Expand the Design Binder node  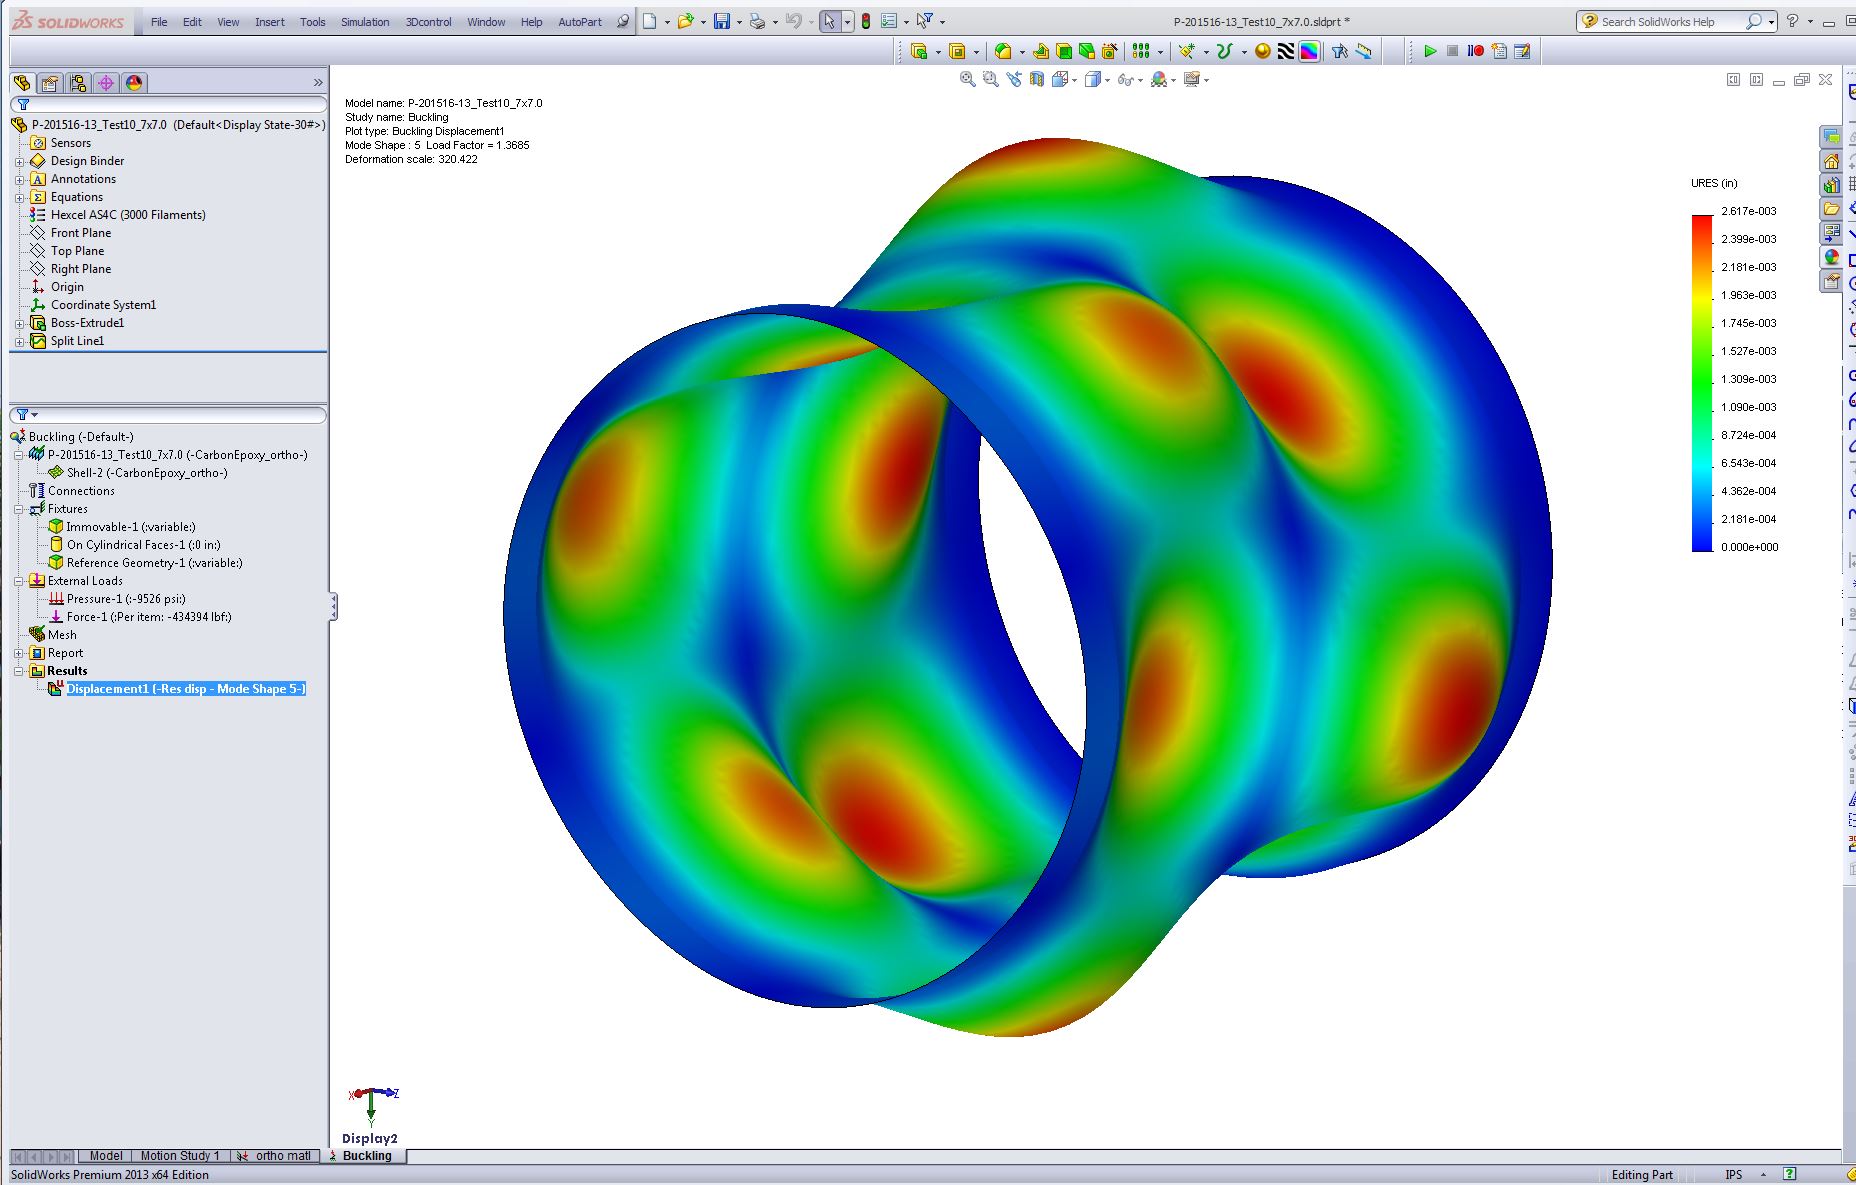(x=19, y=161)
